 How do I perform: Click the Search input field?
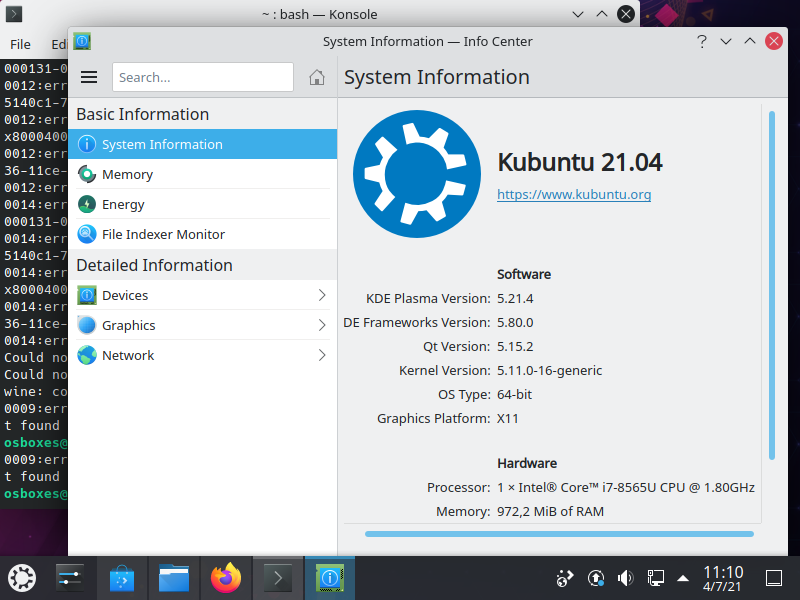click(x=202, y=77)
